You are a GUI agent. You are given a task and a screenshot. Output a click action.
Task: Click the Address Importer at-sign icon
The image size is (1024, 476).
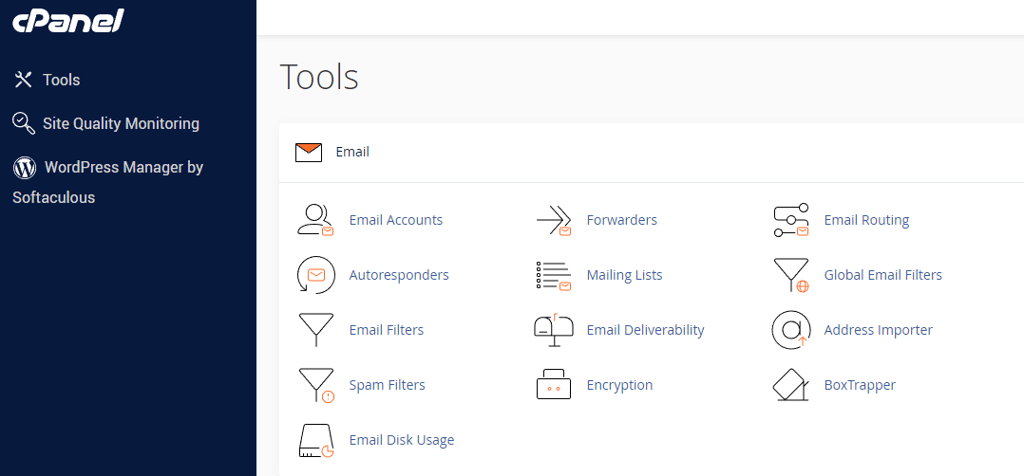tap(791, 330)
